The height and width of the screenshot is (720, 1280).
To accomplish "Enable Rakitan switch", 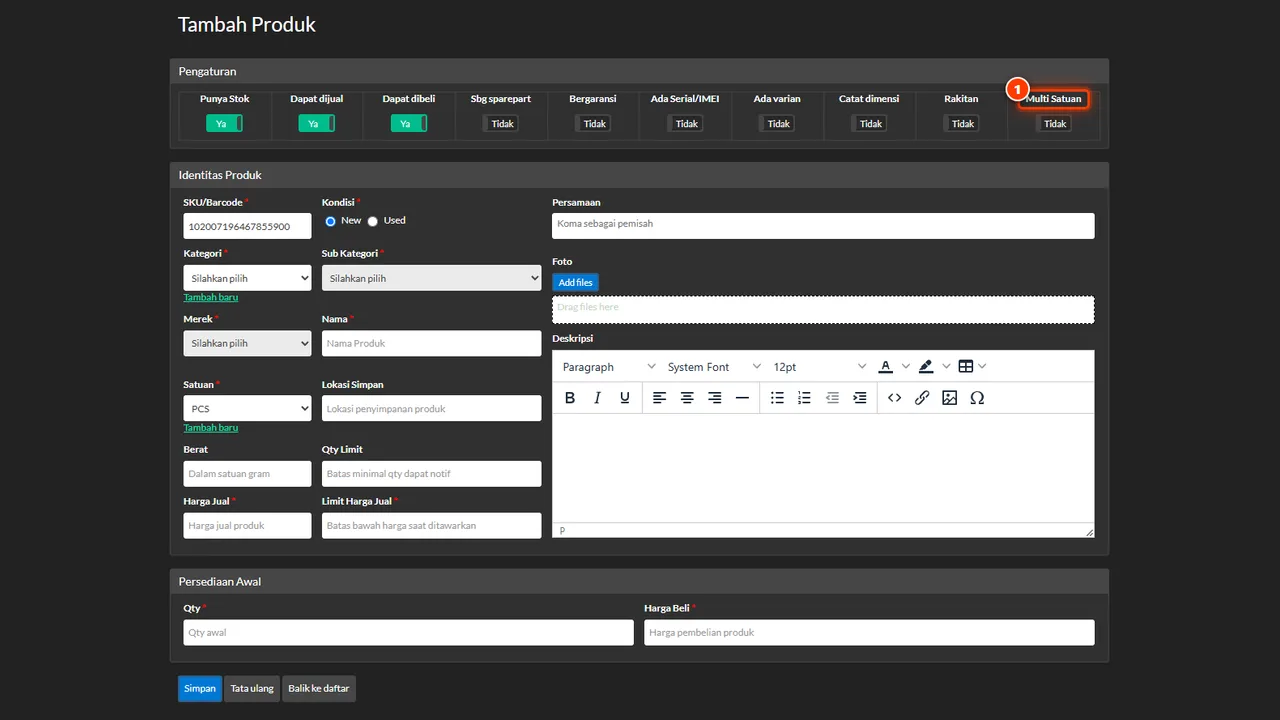I will pyautogui.click(x=960, y=124).
